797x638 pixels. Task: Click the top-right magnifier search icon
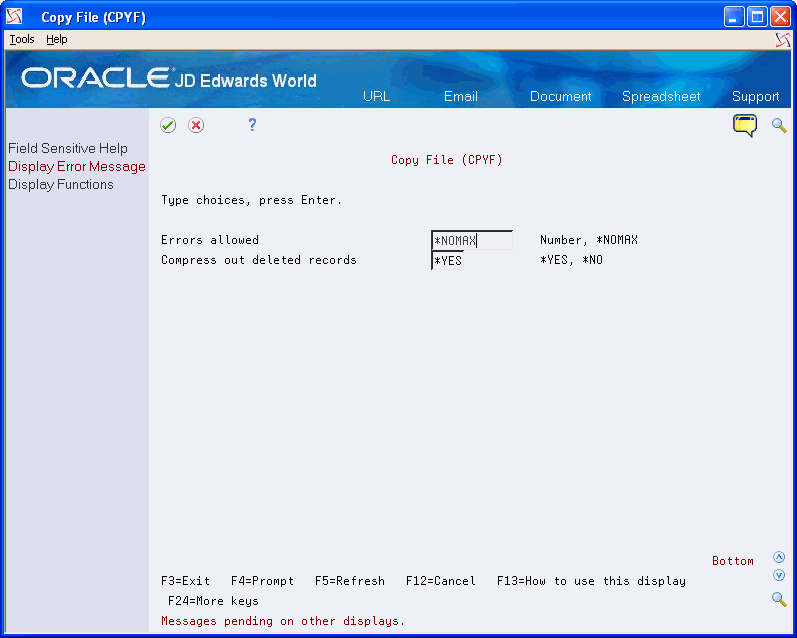tap(779, 125)
